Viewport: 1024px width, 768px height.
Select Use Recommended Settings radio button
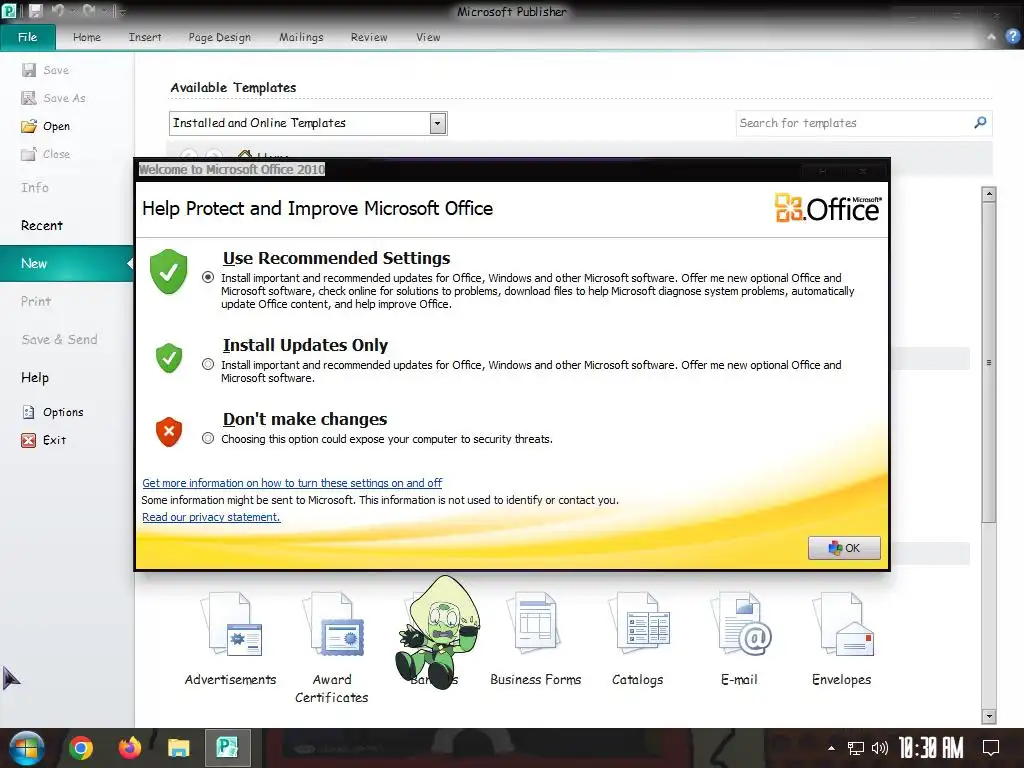208,277
